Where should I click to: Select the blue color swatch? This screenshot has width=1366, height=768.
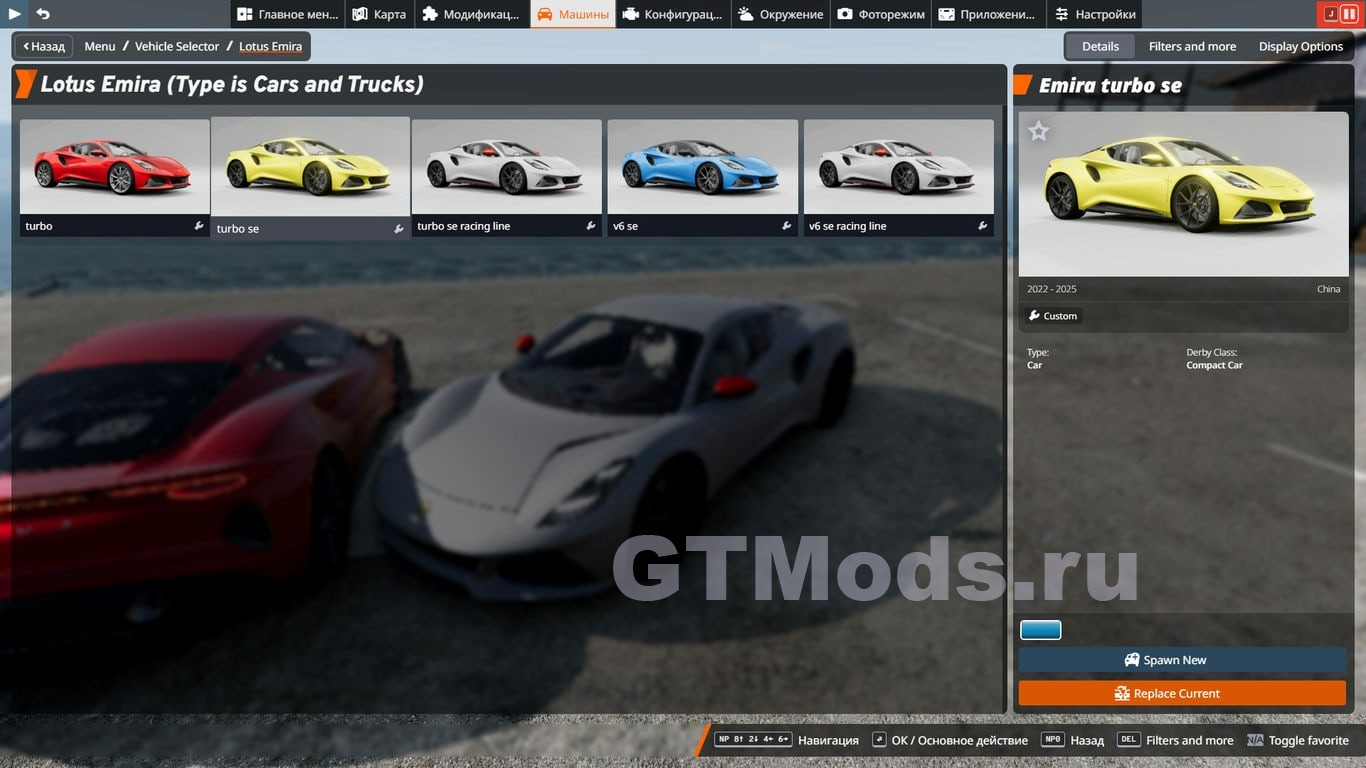1040,630
